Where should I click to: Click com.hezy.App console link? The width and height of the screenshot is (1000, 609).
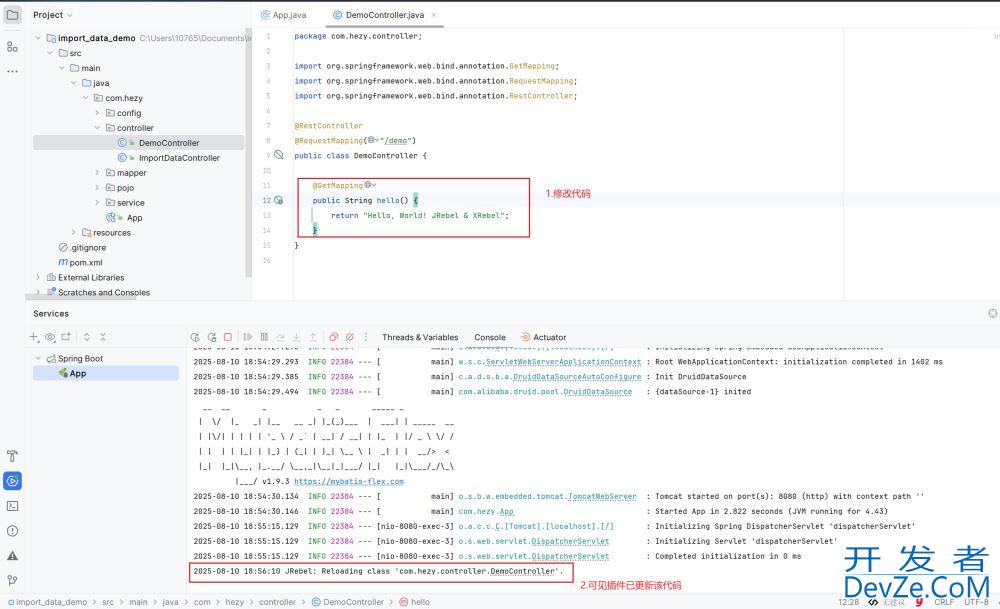[x=486, y=511]
